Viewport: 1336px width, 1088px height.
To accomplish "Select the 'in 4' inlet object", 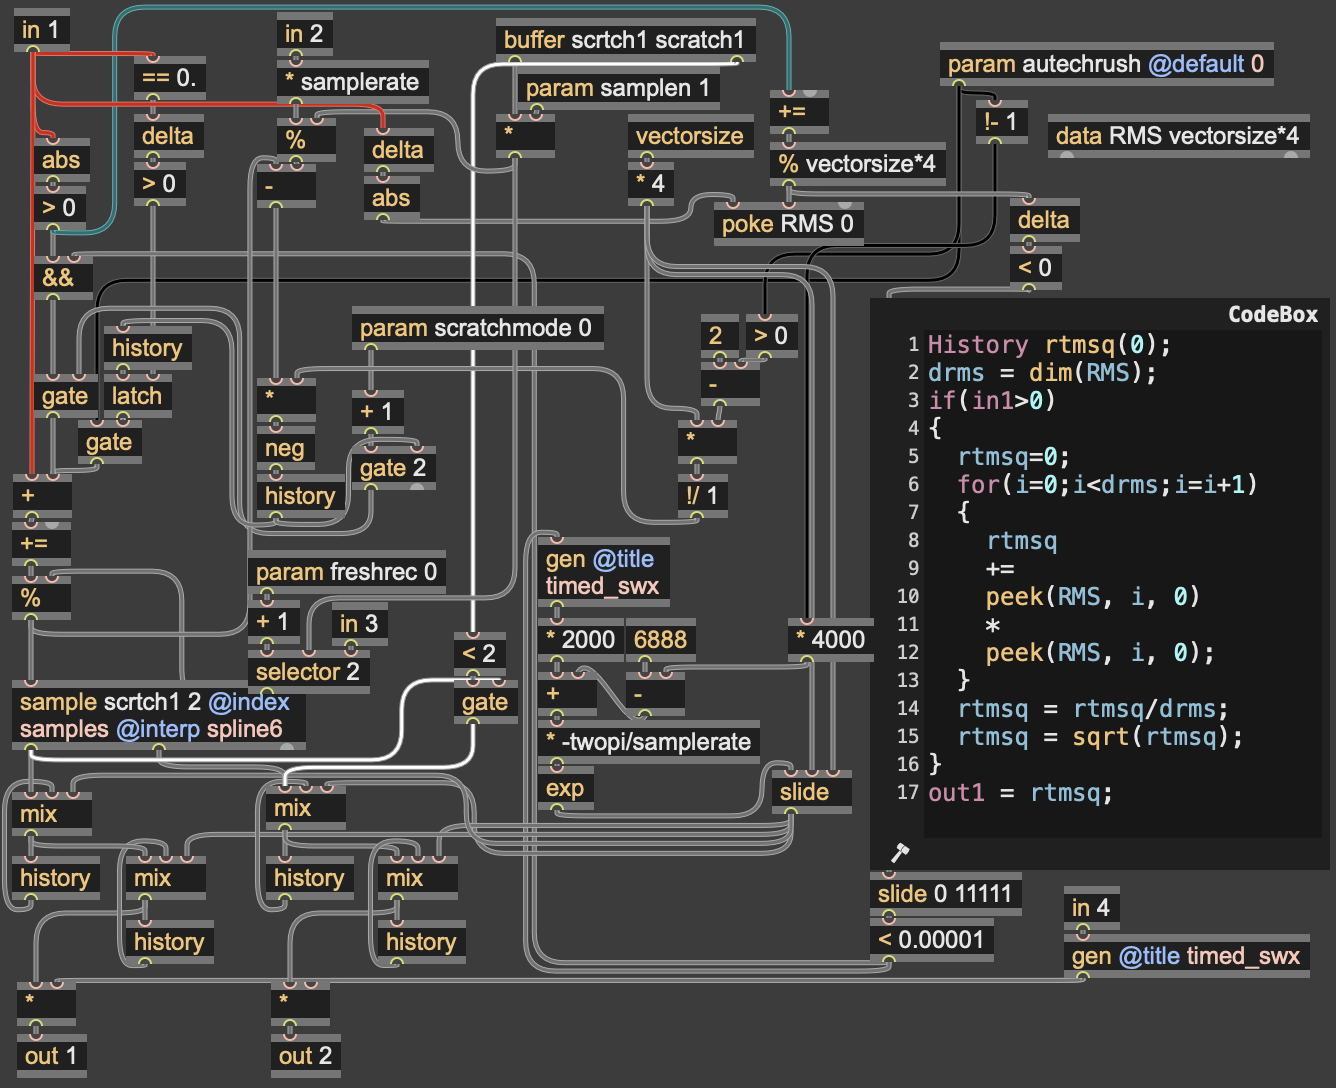I will point(1091,908).
